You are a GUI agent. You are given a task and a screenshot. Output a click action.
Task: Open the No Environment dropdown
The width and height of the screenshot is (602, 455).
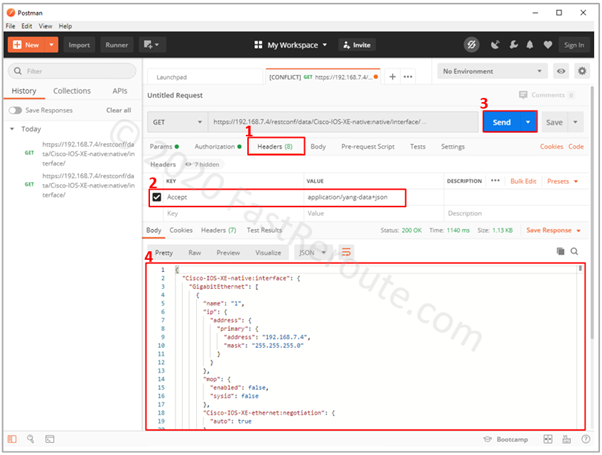[492, 71]
